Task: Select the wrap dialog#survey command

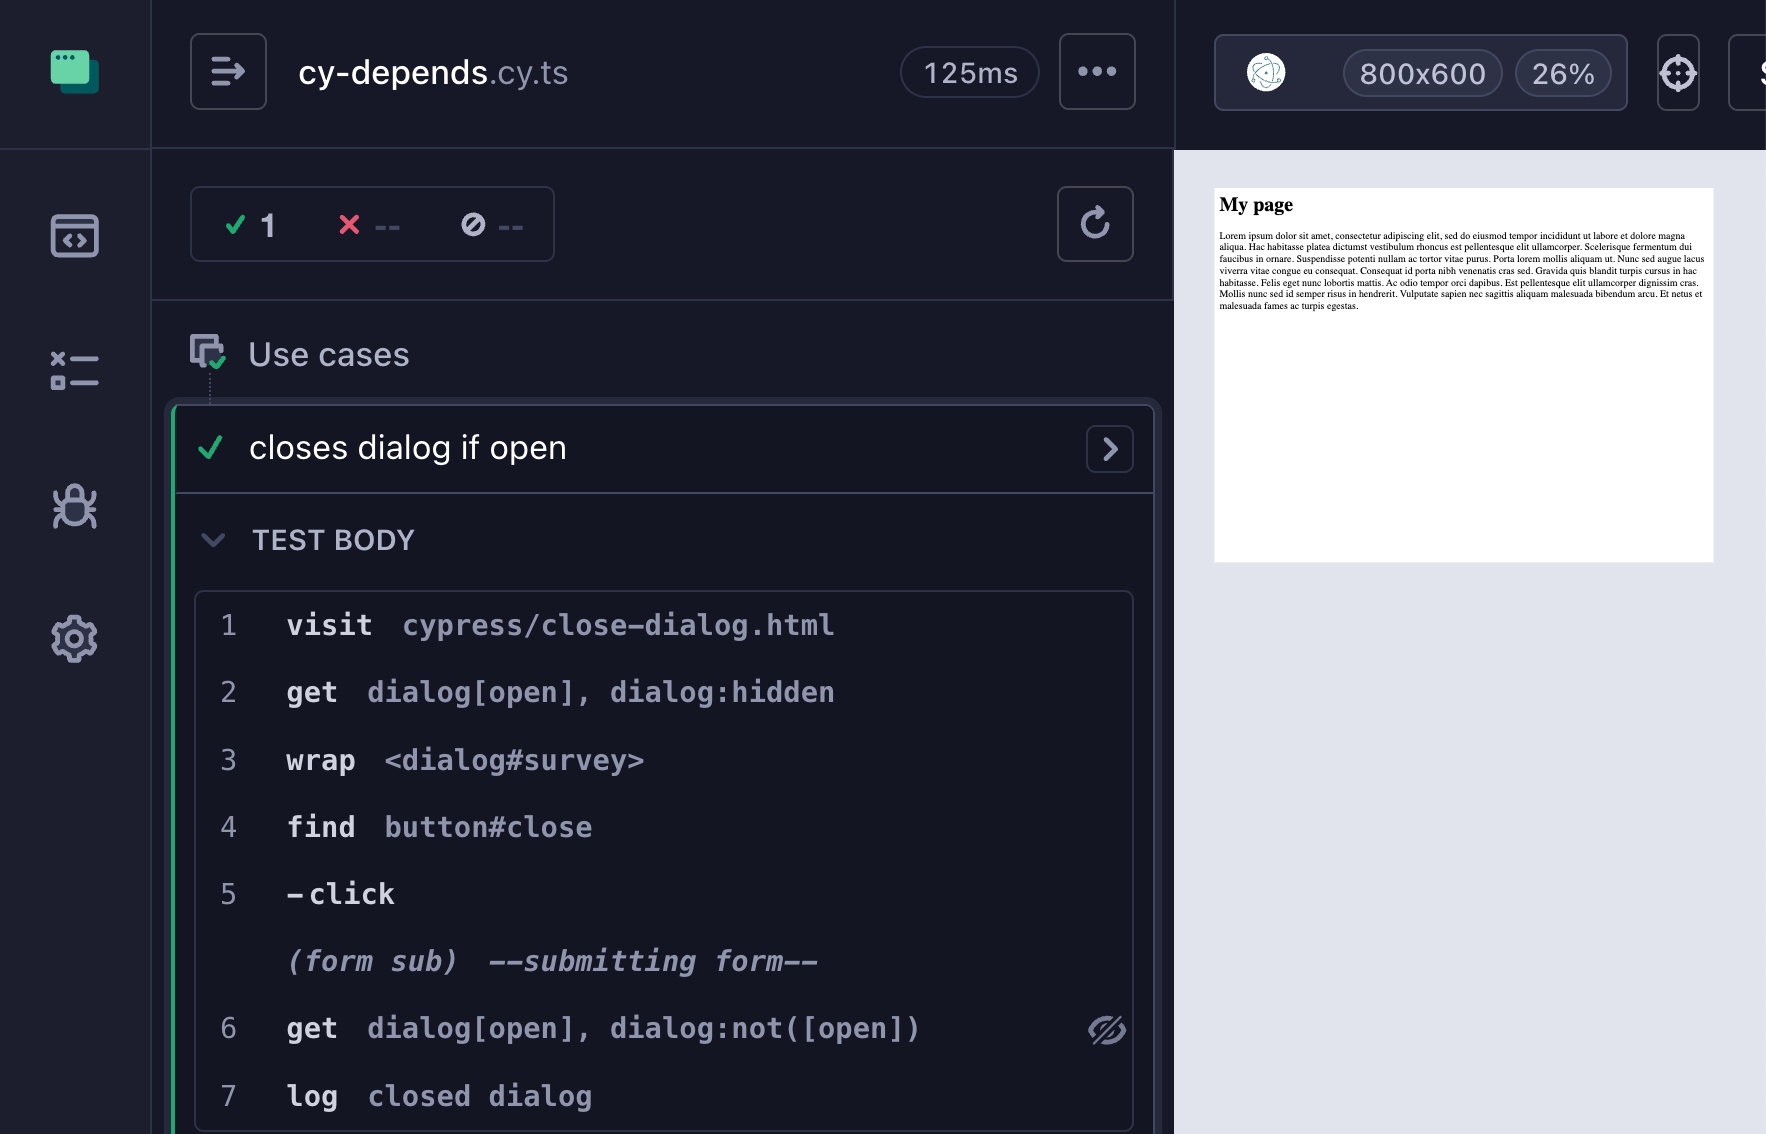Action: point(664,761)
